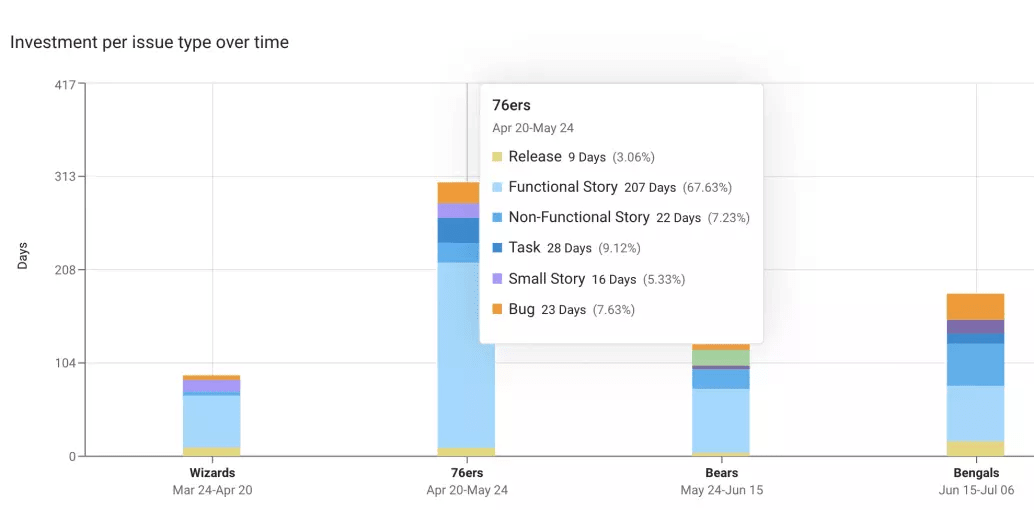
Task: Click the Bengals sprint axis label
Action: (x=976, y=473)
